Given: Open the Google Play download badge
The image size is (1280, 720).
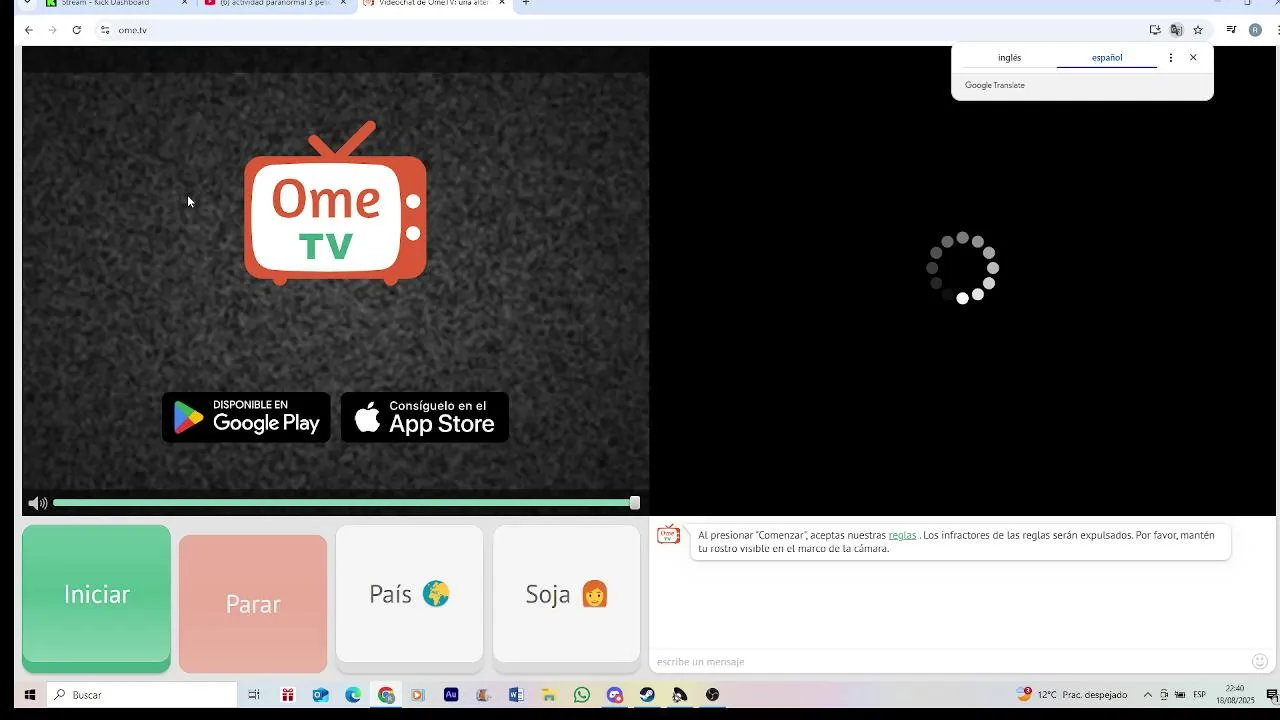Looking at the screenshot, I should click(246, 417).
